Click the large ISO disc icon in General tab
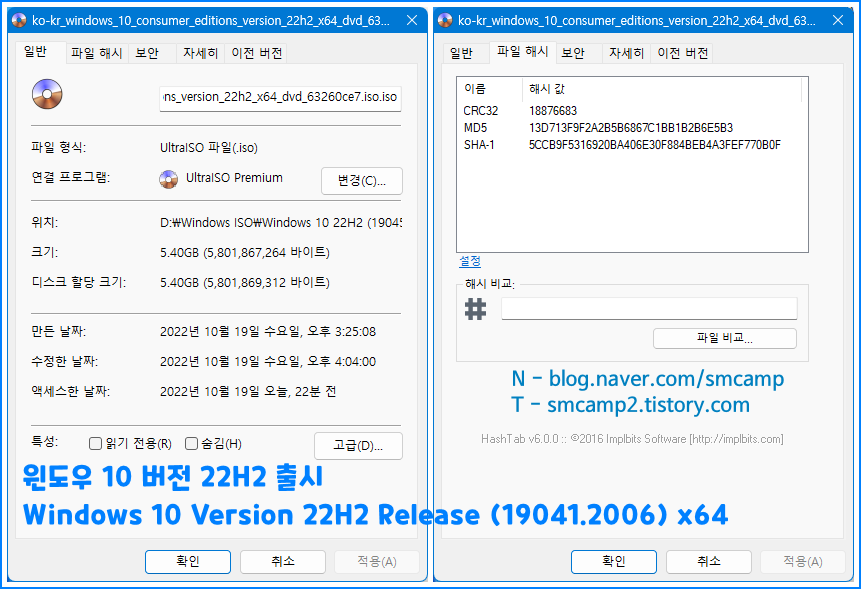Screen dimensions: 861x589 click(x=47, y=94)
